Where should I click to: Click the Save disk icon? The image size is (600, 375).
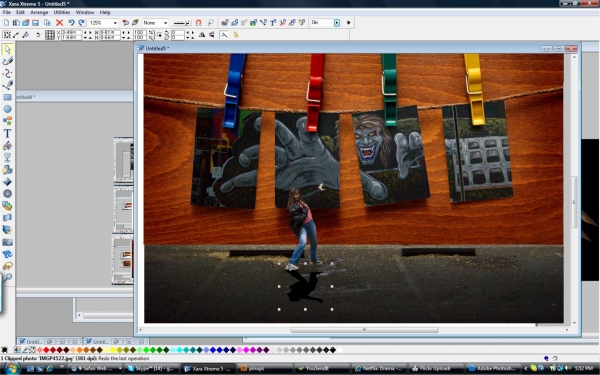point(36,23)
